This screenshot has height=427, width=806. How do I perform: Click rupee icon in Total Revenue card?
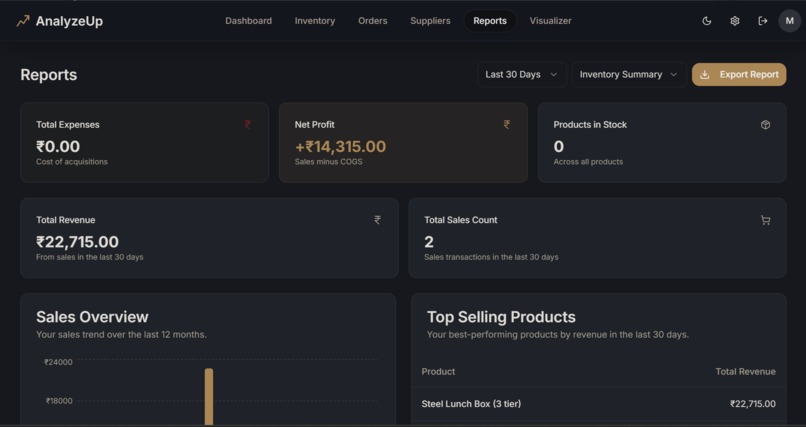377,220
